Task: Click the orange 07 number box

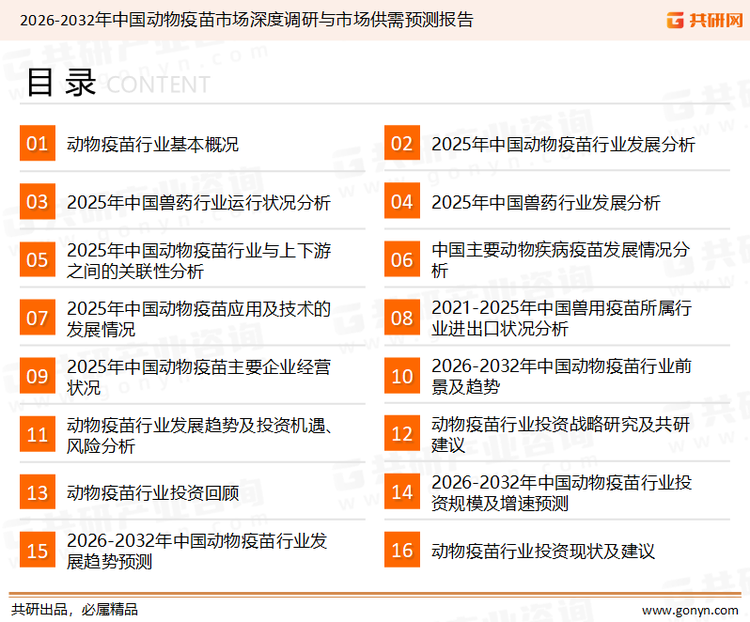Action: click(x=37, y=318)
